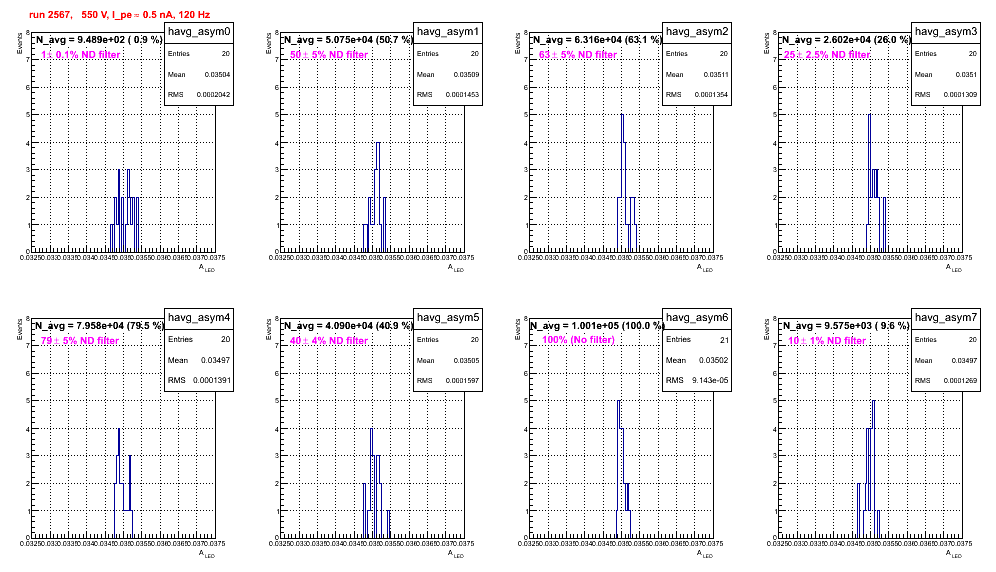The width and height of the screenshot is (996, 572).
Task: Select the RMS value 0.0001453
Action: click(462, 94)
